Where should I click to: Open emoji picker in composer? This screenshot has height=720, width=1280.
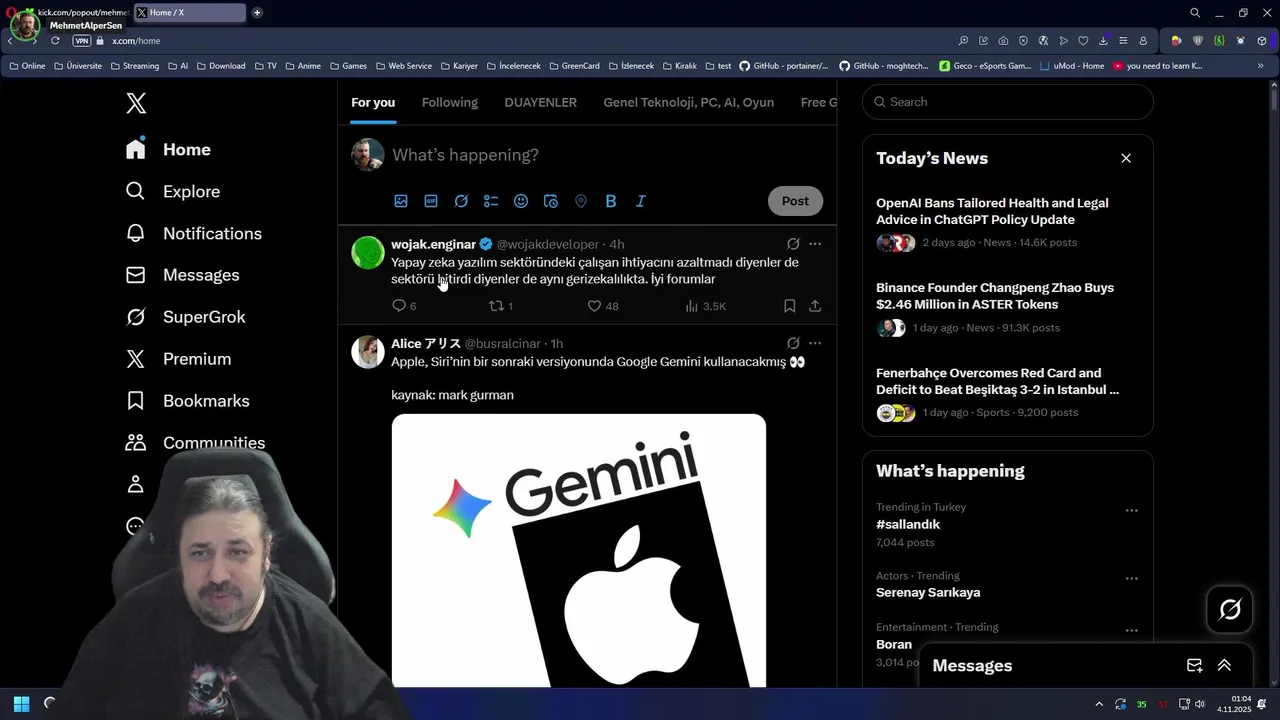point(521,201)
